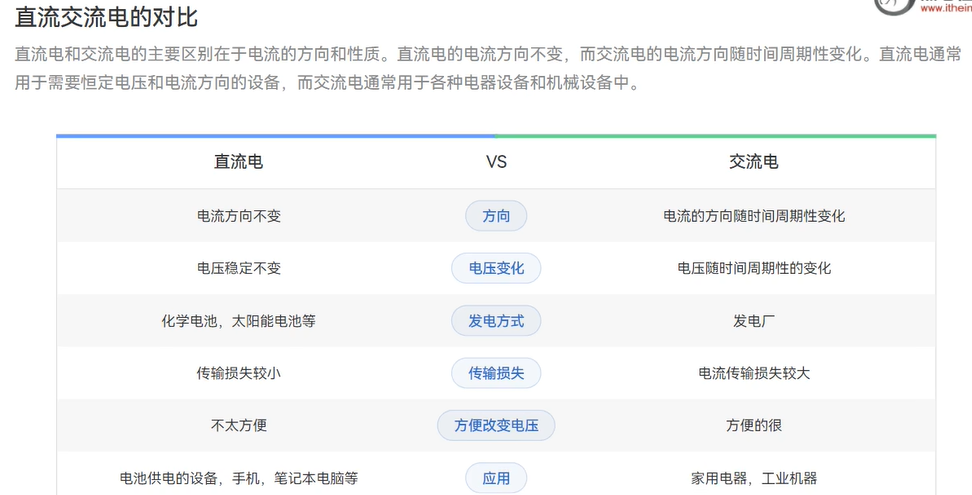Select the 方便的很 table cell
The width and height of the screenshot is (972, 495).
point(754,425)
